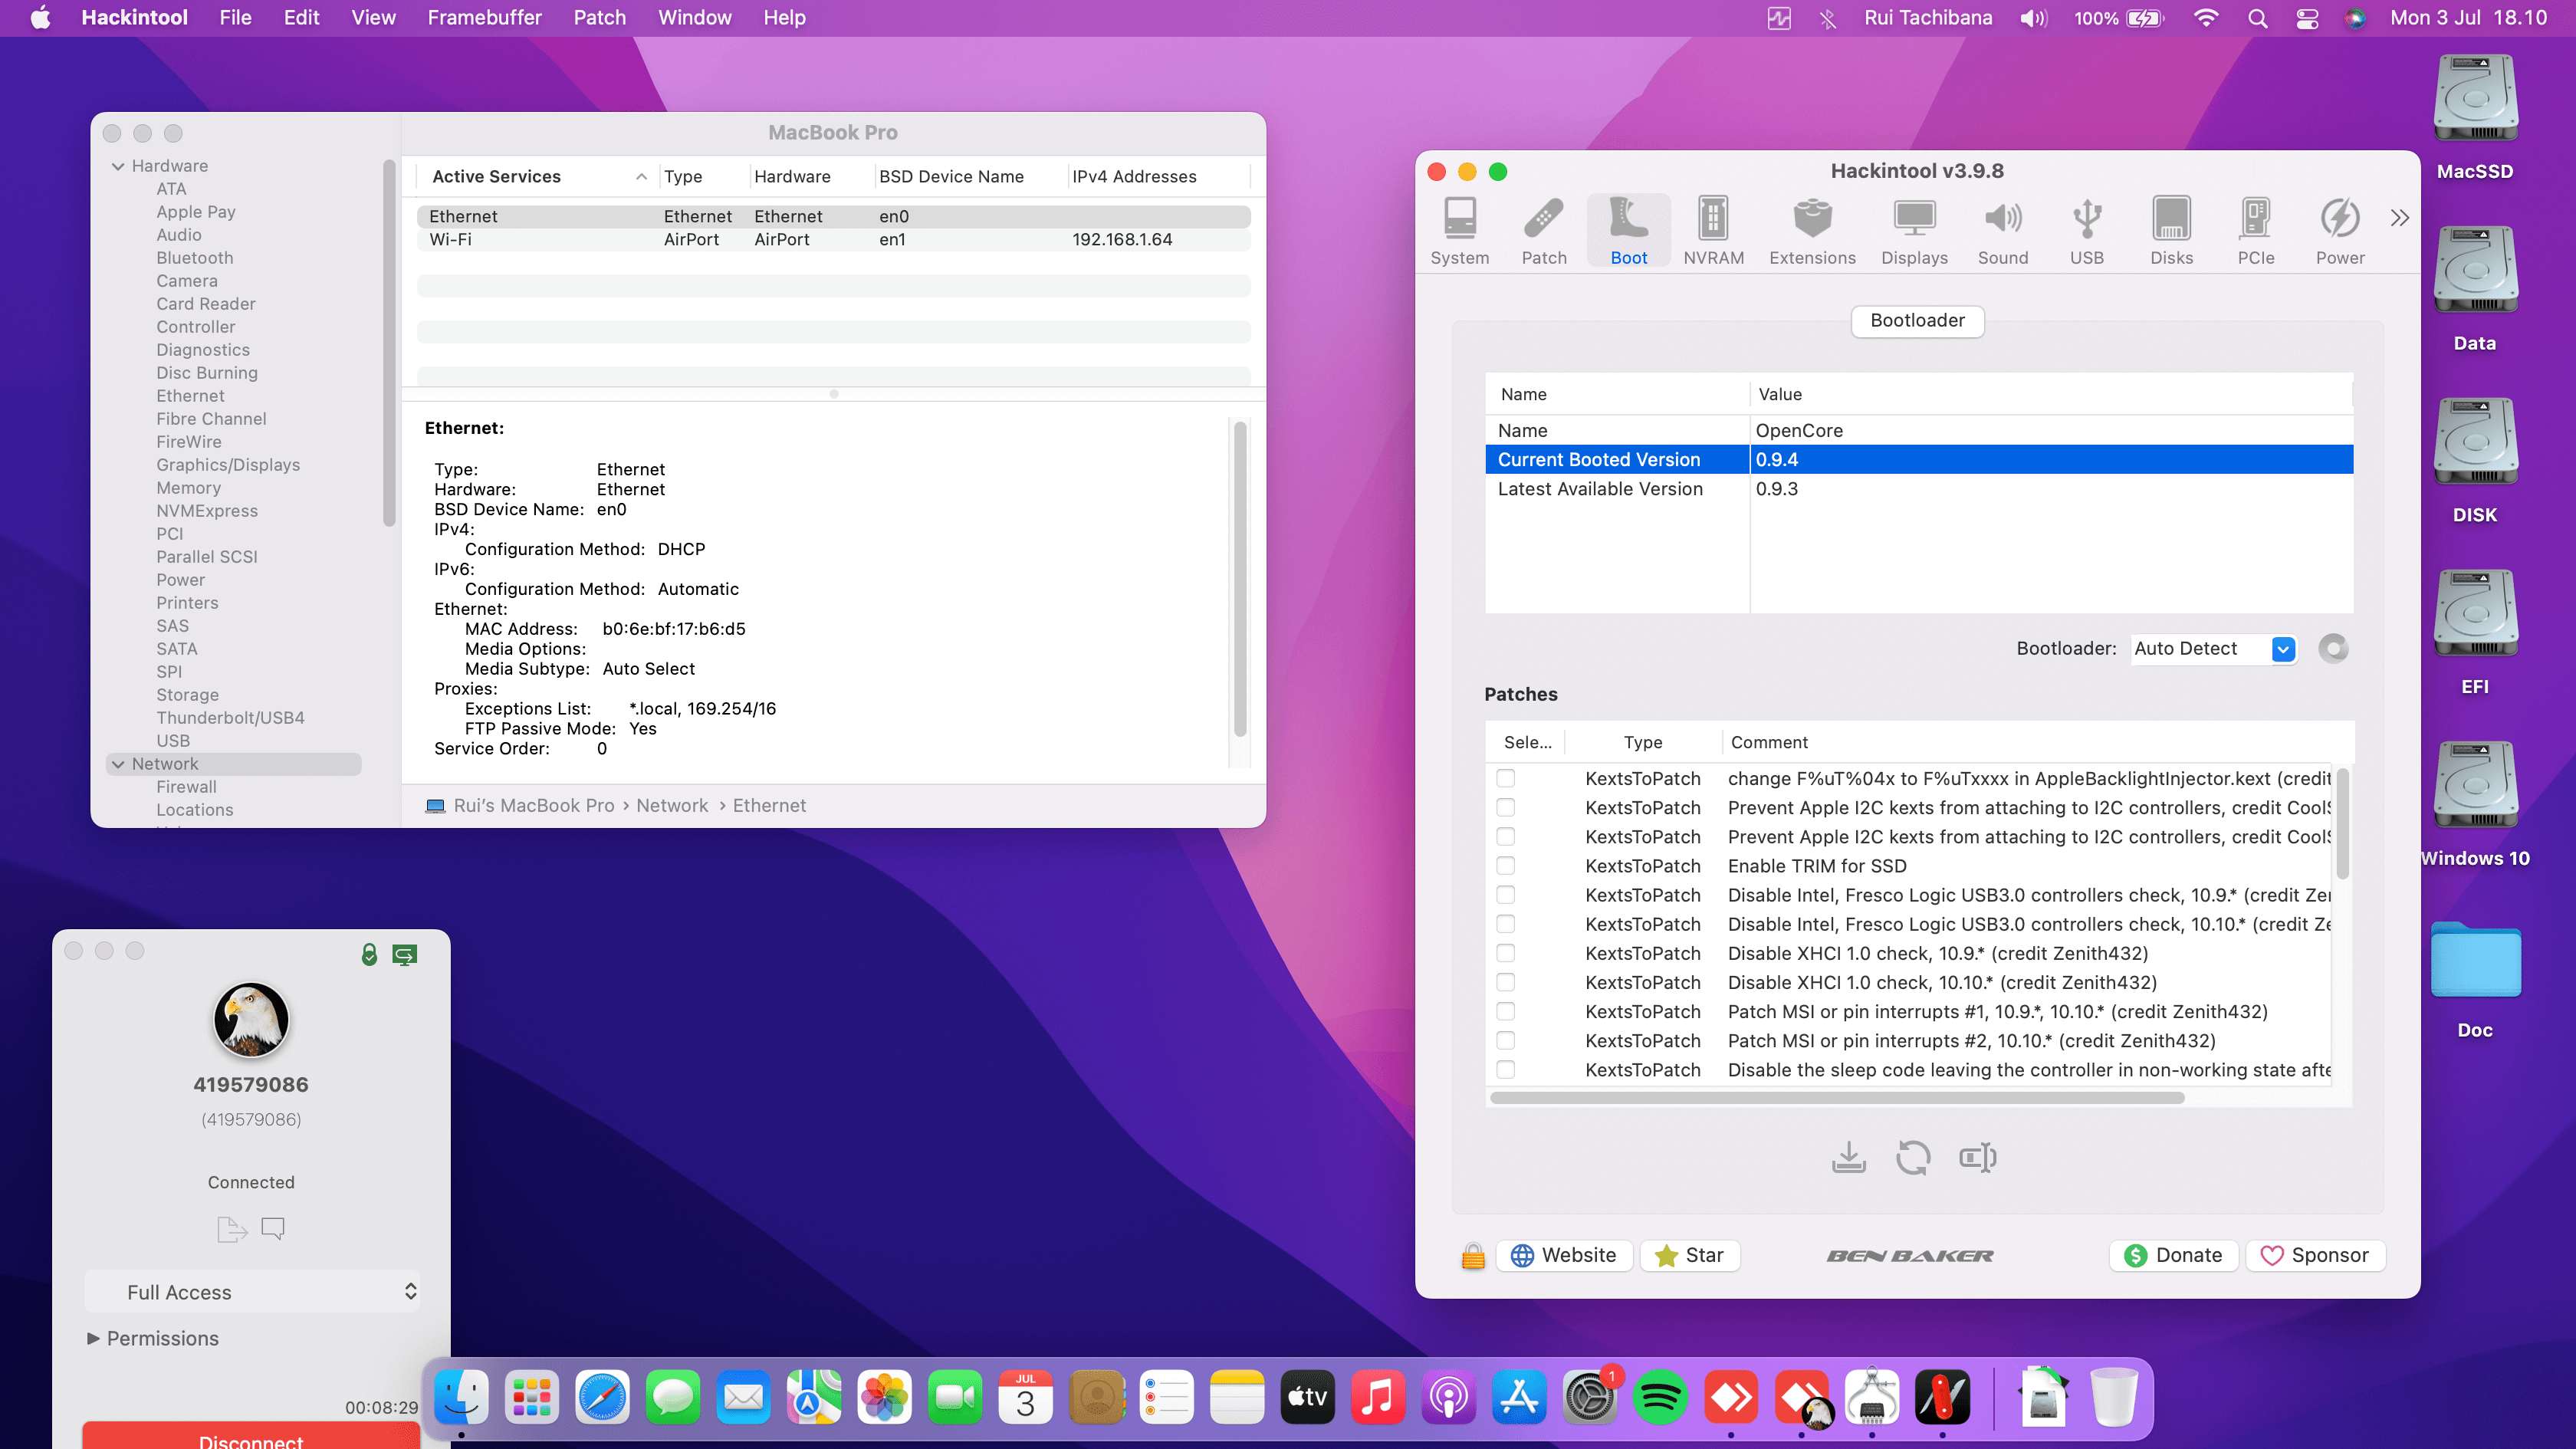Open the Patch tool in Hackintool toolbar
Image resolution: width=2576 pixels, height=1449 pixels.
tap(1544, 230)
